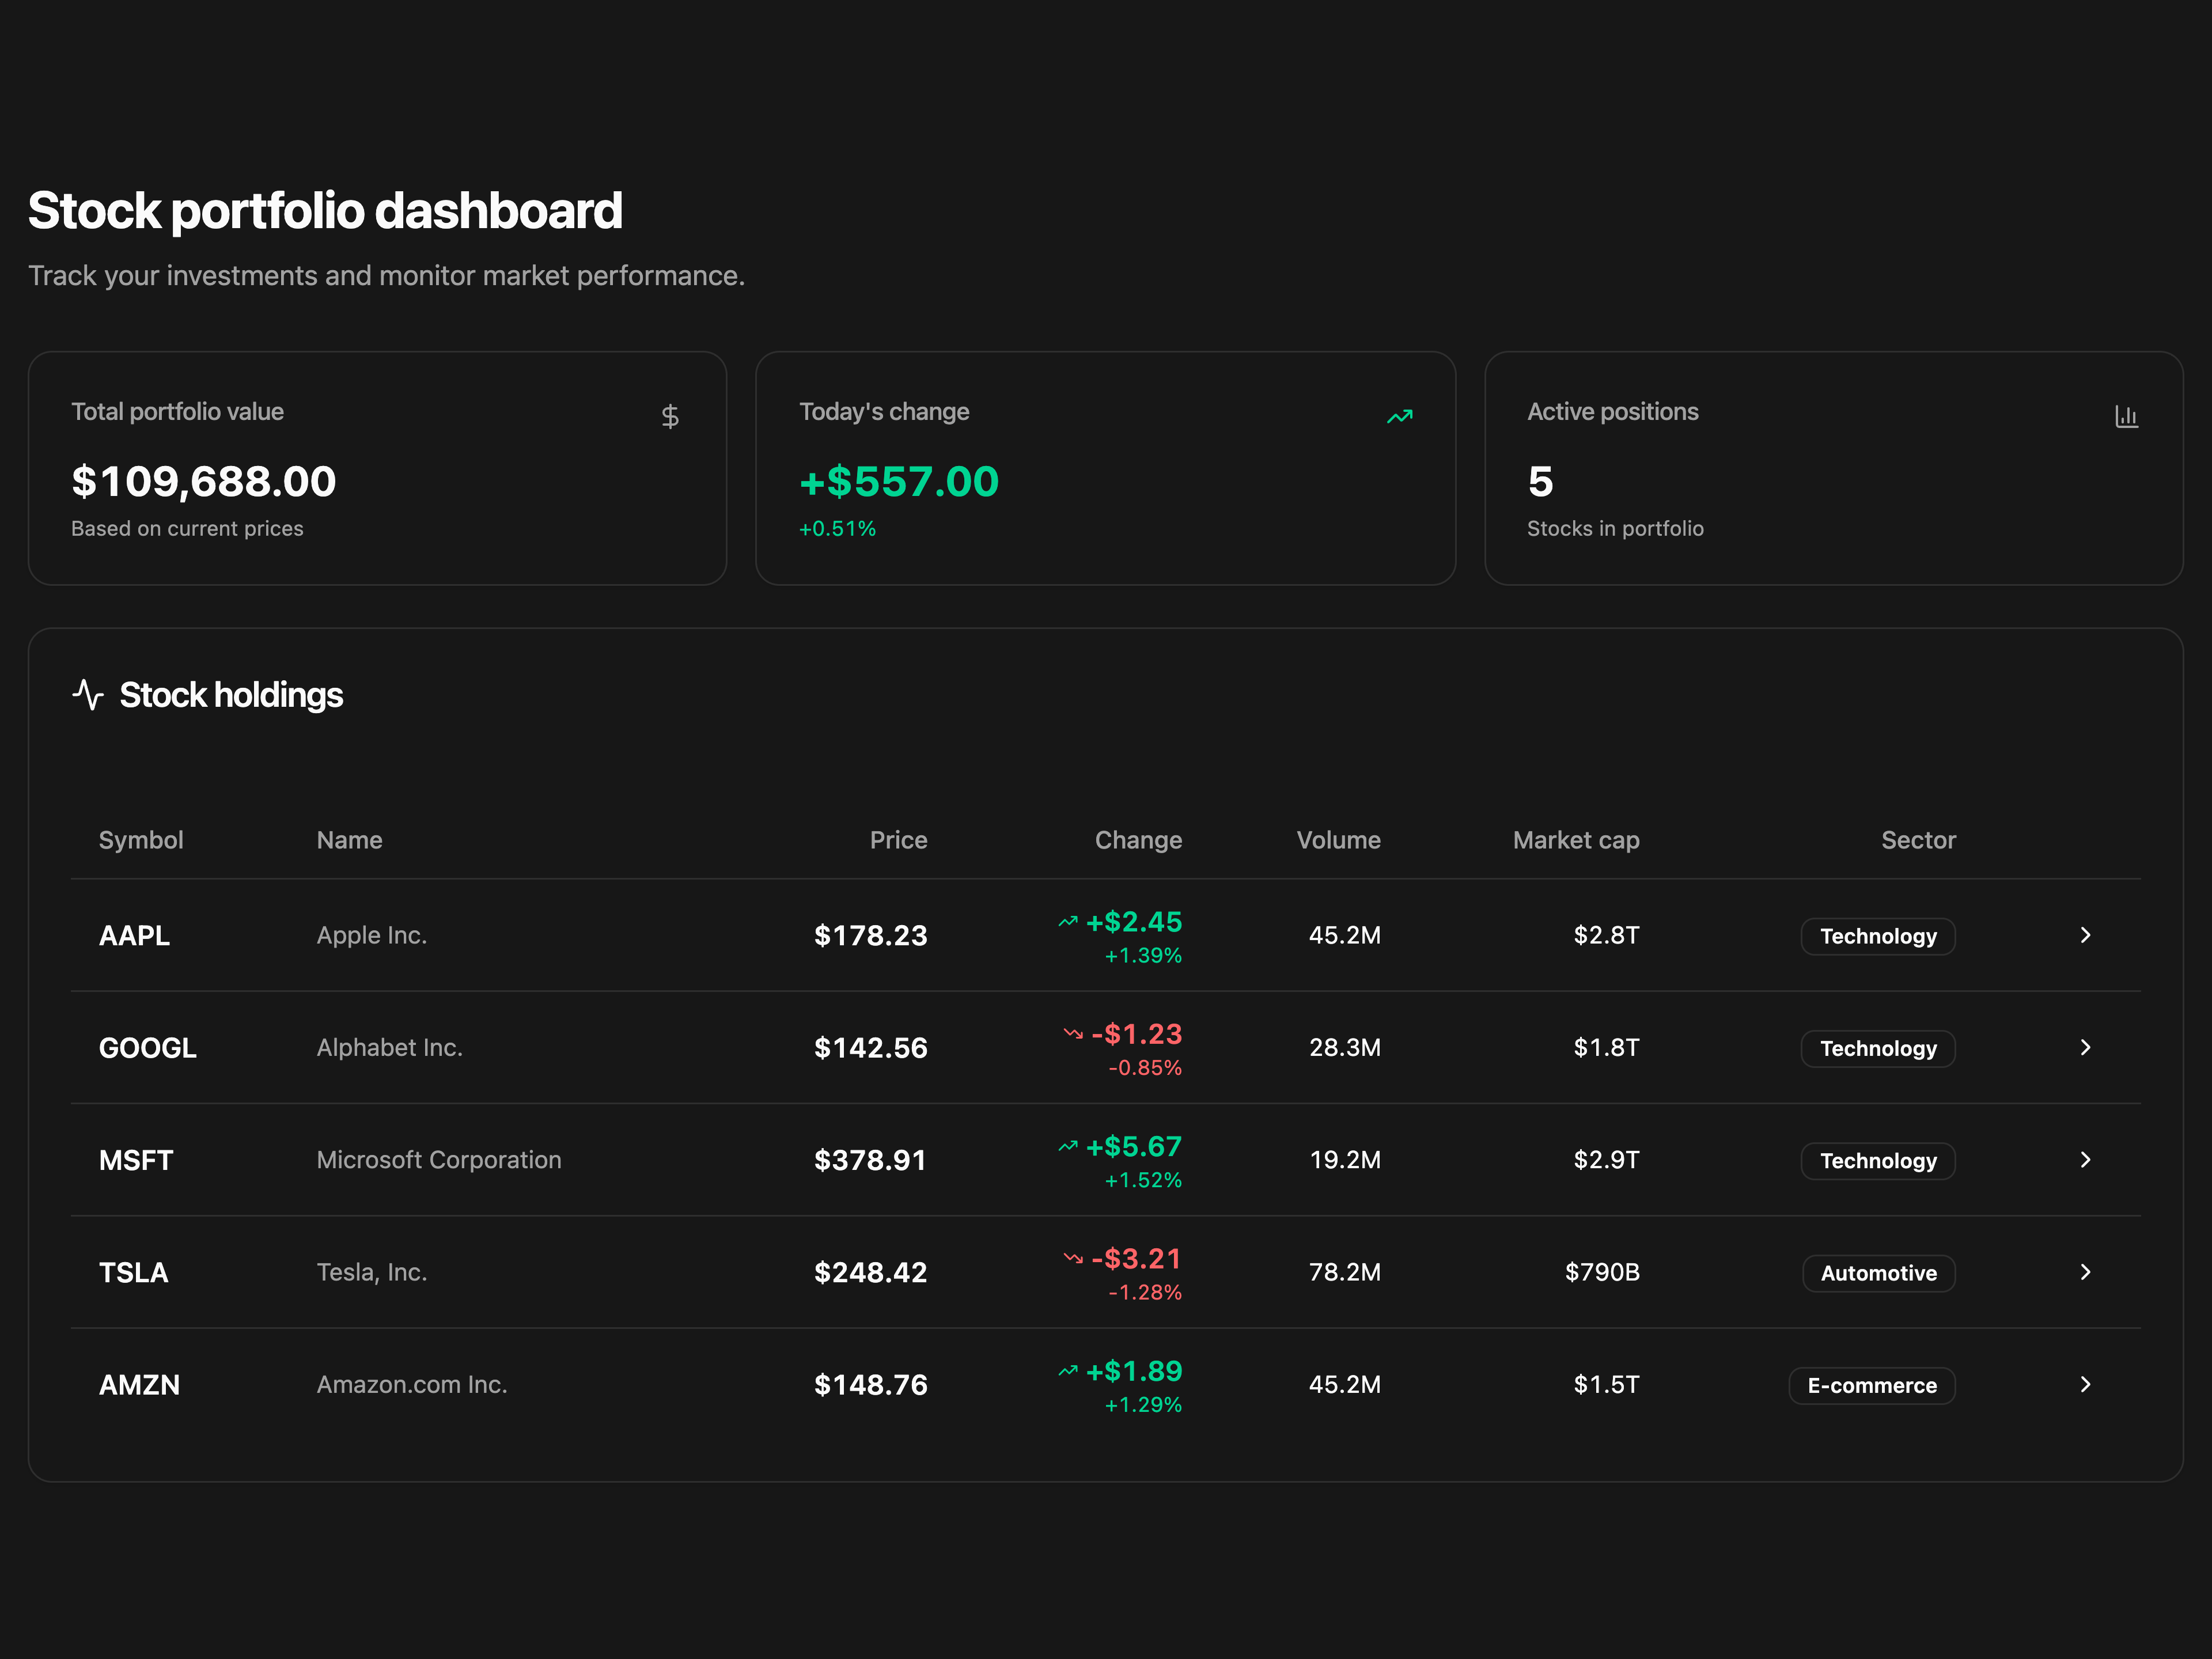Screen dimensions: 2212x1659
Task: Click the +1.52% change for MSFT
Action: click(1143, 1180)
